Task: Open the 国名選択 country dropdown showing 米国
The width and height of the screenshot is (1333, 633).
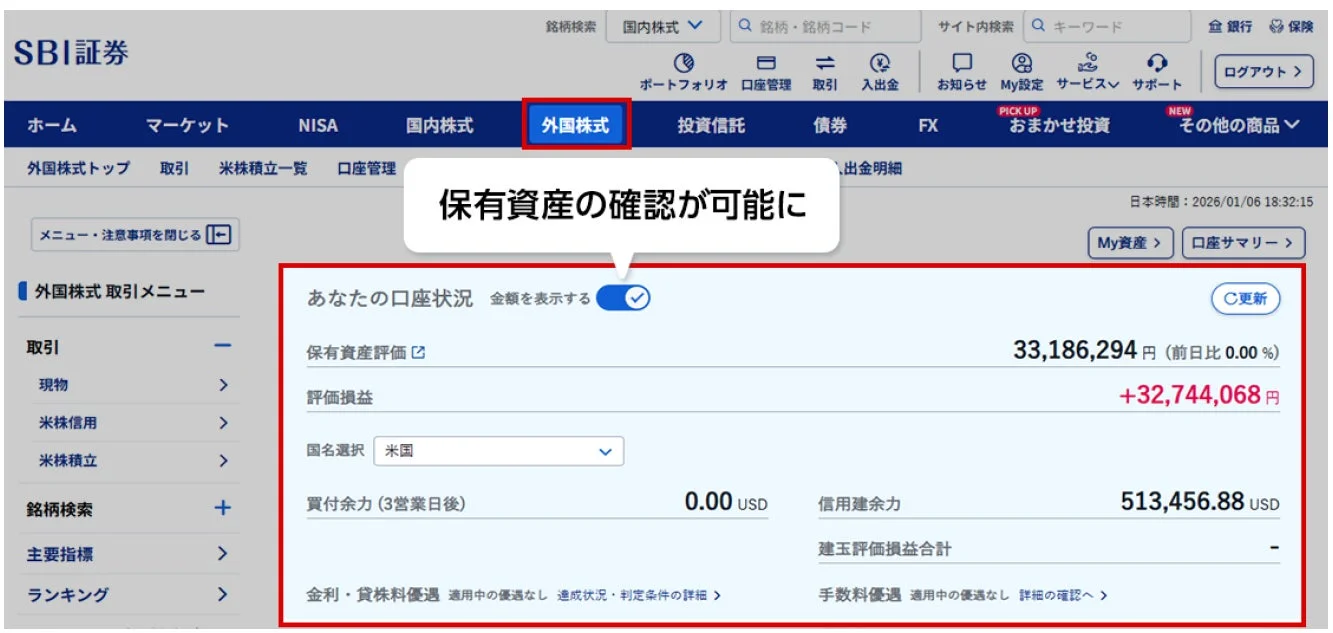Action: tap(500, 451)
